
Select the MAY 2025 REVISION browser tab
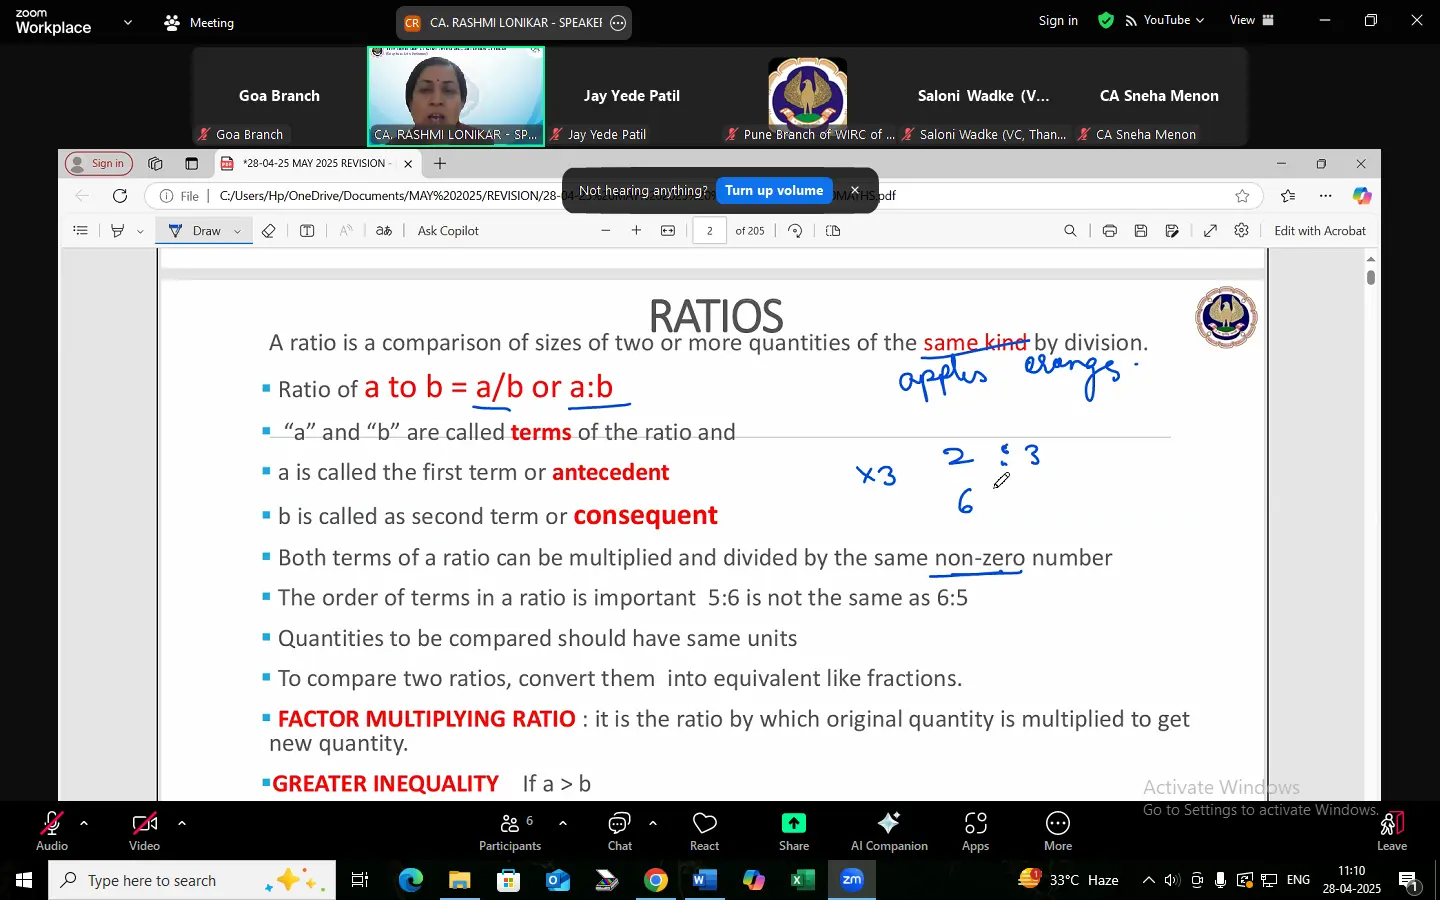[x=314, y=164]
